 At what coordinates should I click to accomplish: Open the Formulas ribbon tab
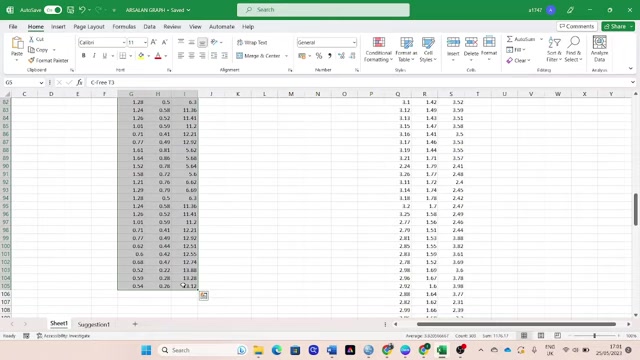[x=124, y=27]
